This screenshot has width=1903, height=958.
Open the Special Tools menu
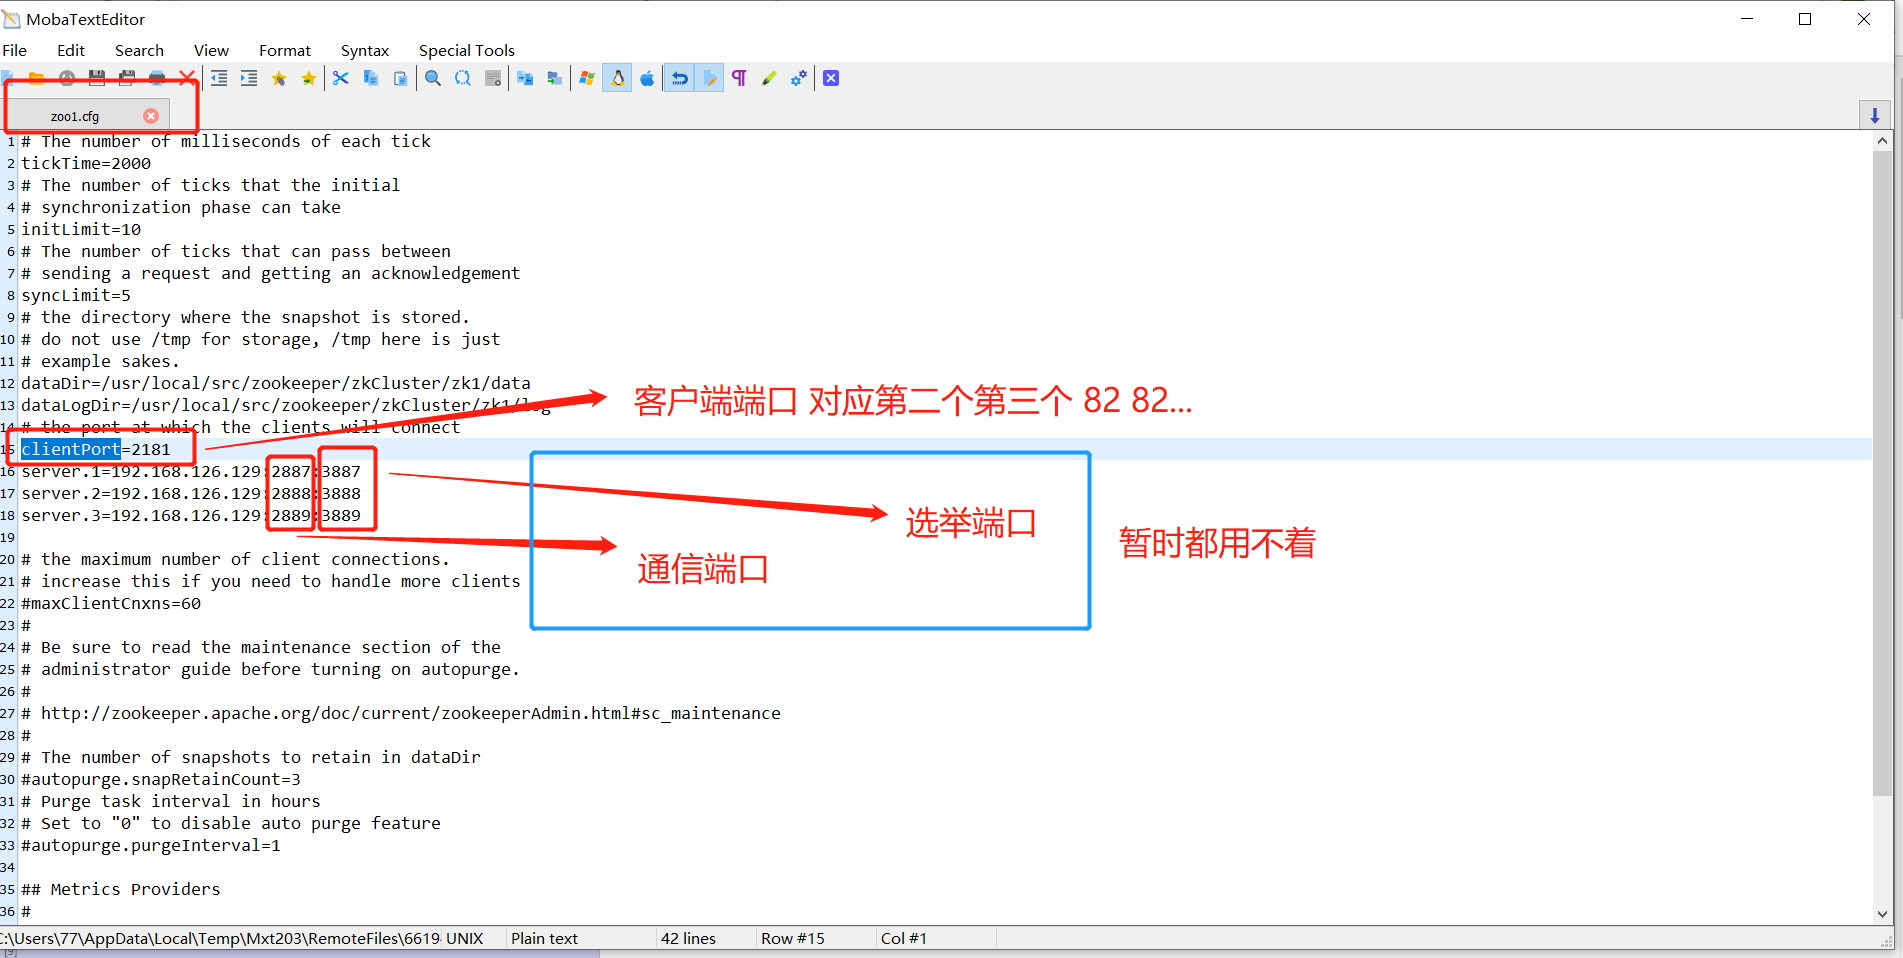pos(467,50)
